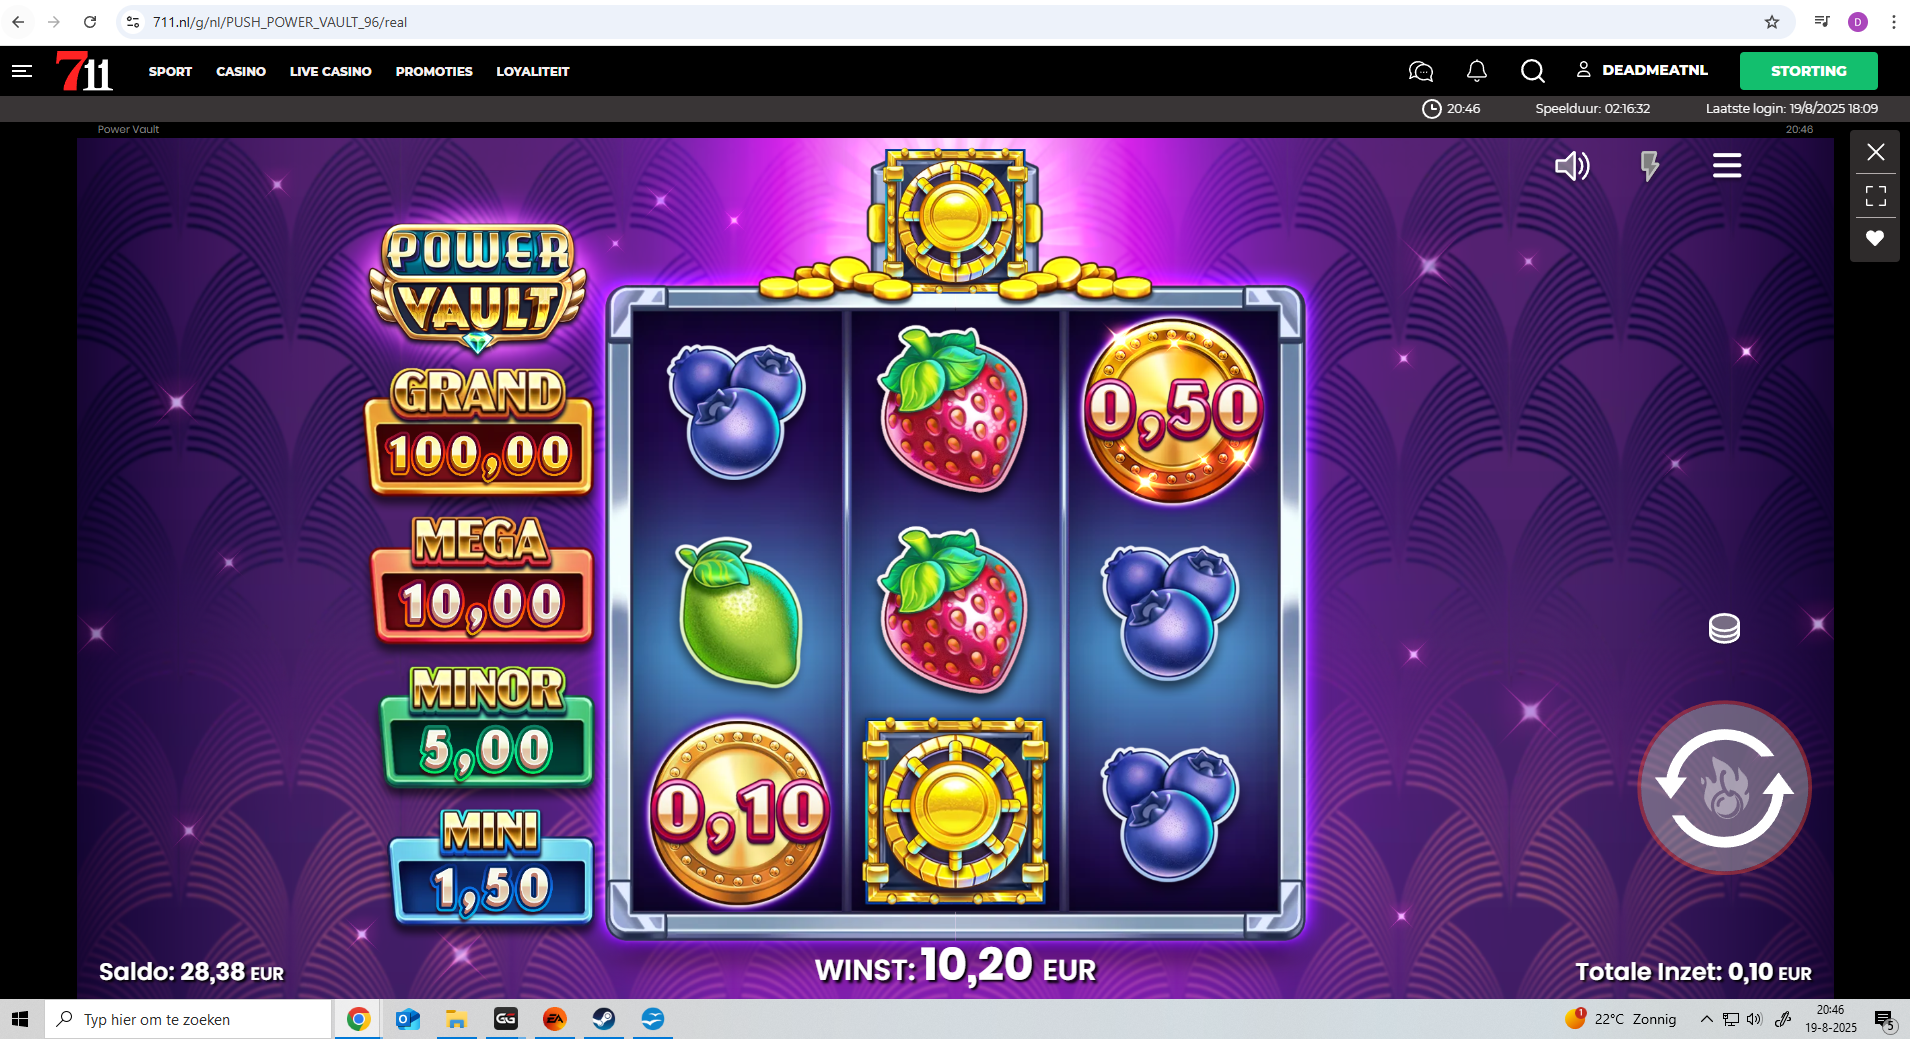Expand the site sidebar hamburger menu
Image resolution: width=1910 pixels, height=1039 pixels.
point(22,71)
